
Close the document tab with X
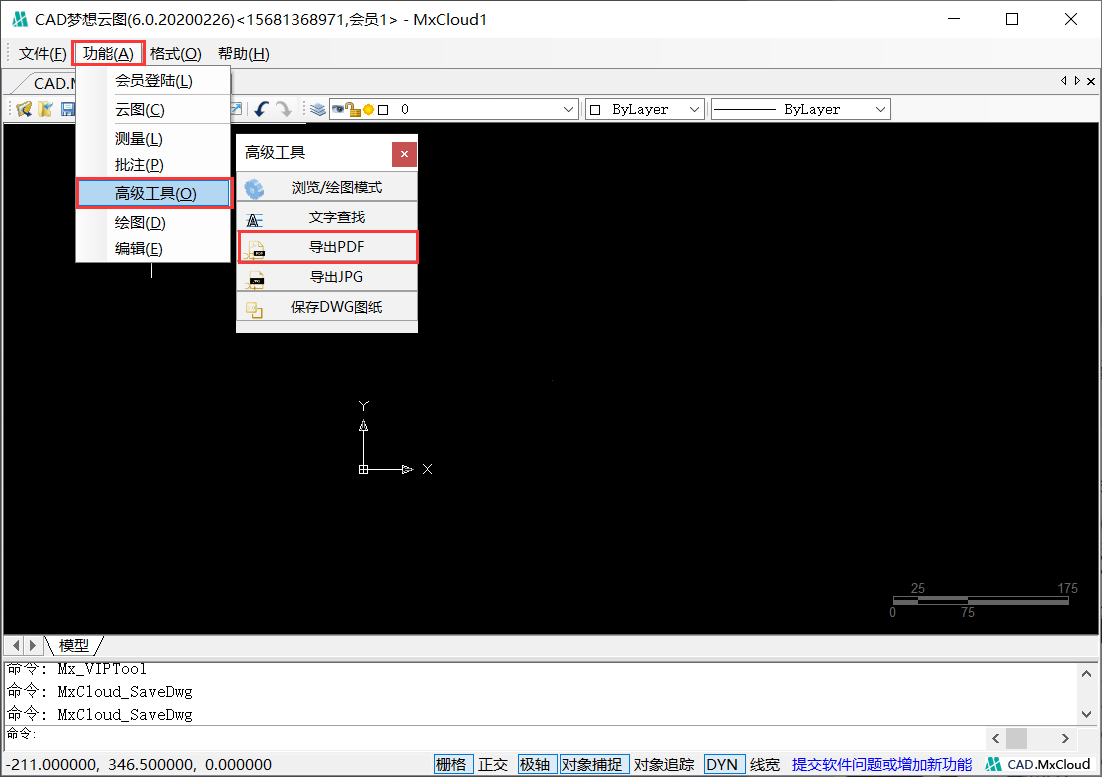click(1091, 81)
